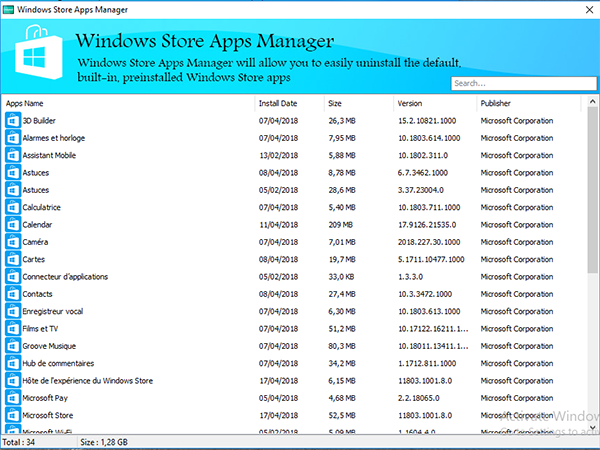Close the Windows Store Apps Manager window
The height and width of the screenshot is (450, 600).
click(x=589, y=10)
